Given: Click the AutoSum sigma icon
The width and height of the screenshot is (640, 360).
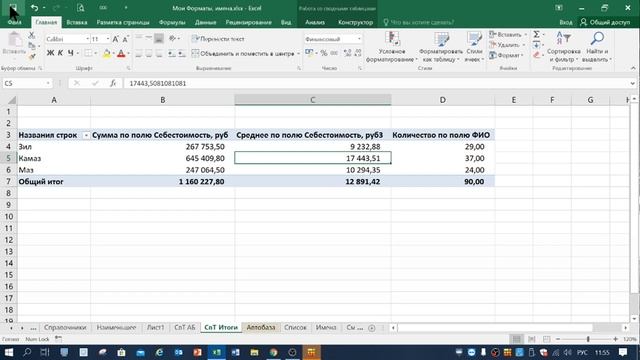Looking at the screenshot, I should coord(537,34).
